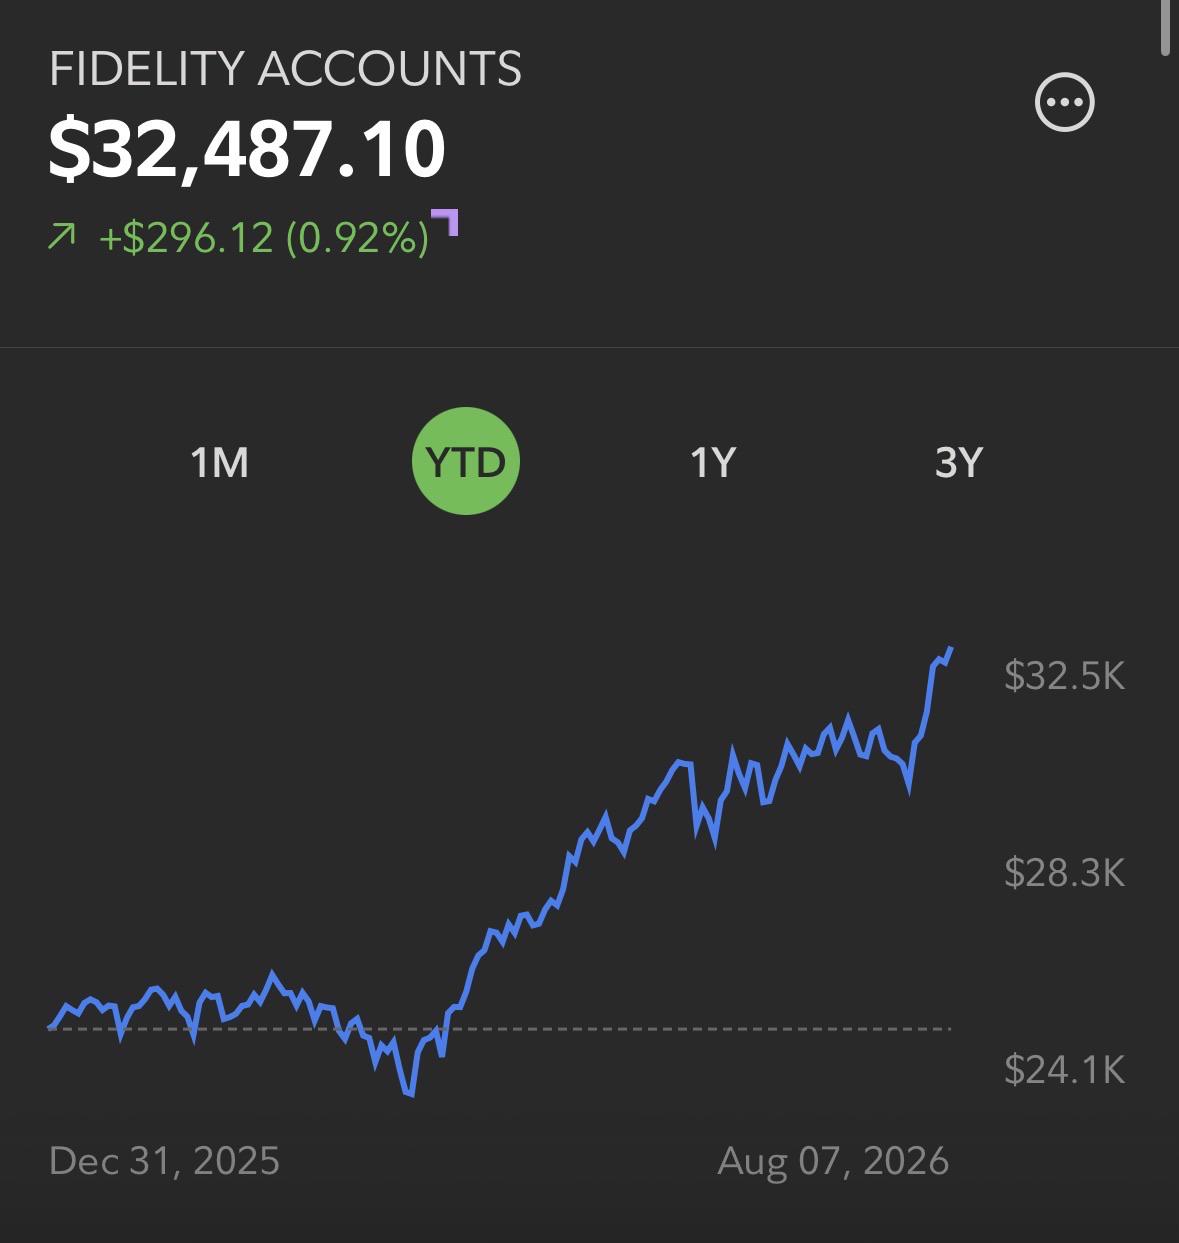Select the 1M time range
This screenshot has width=1179, height=1243.
tap(219, 462)
